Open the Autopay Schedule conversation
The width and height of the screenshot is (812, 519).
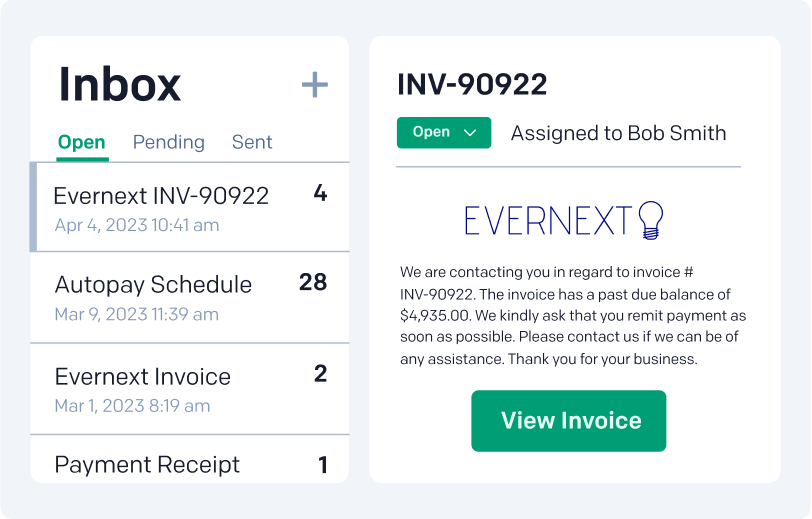pyautogui.click(x=190, y=297)
